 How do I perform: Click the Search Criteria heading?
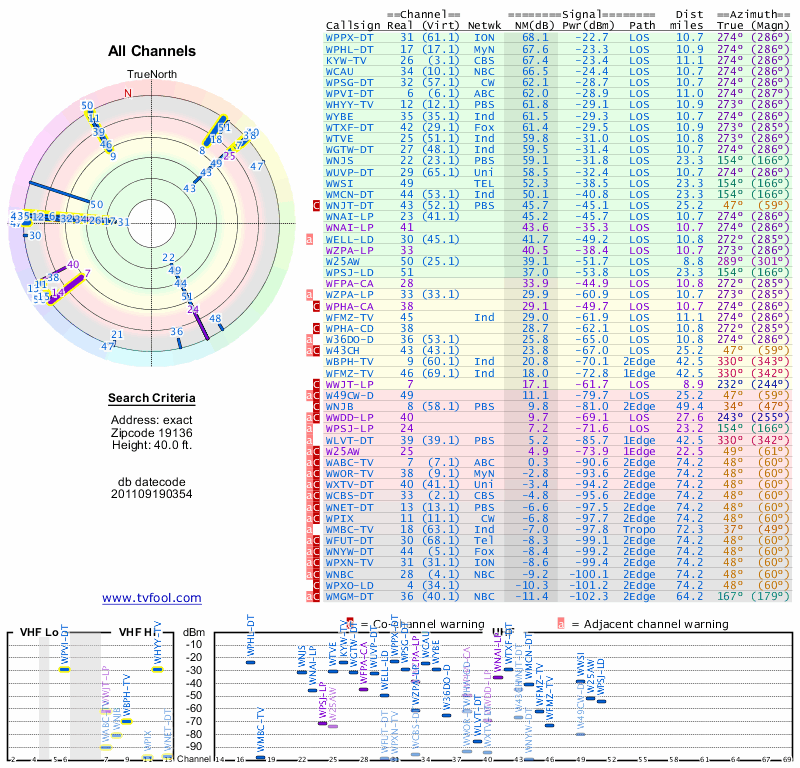coord(152,398)
